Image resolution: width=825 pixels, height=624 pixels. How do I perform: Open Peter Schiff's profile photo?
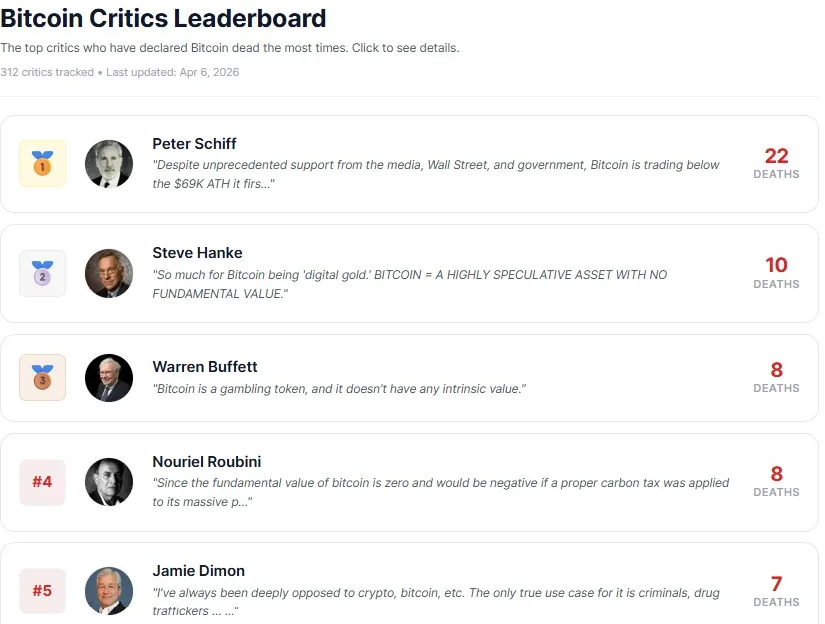point(109,163)
